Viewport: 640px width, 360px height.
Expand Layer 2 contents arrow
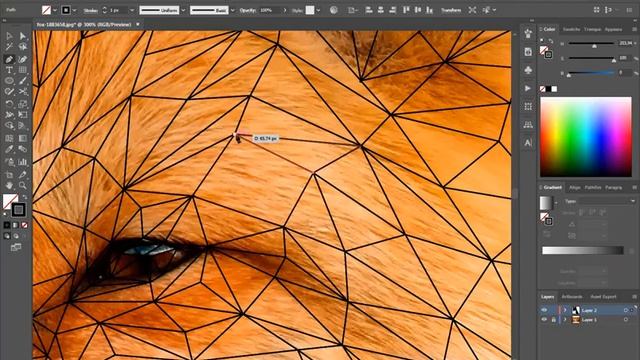[x=565, y=310]
